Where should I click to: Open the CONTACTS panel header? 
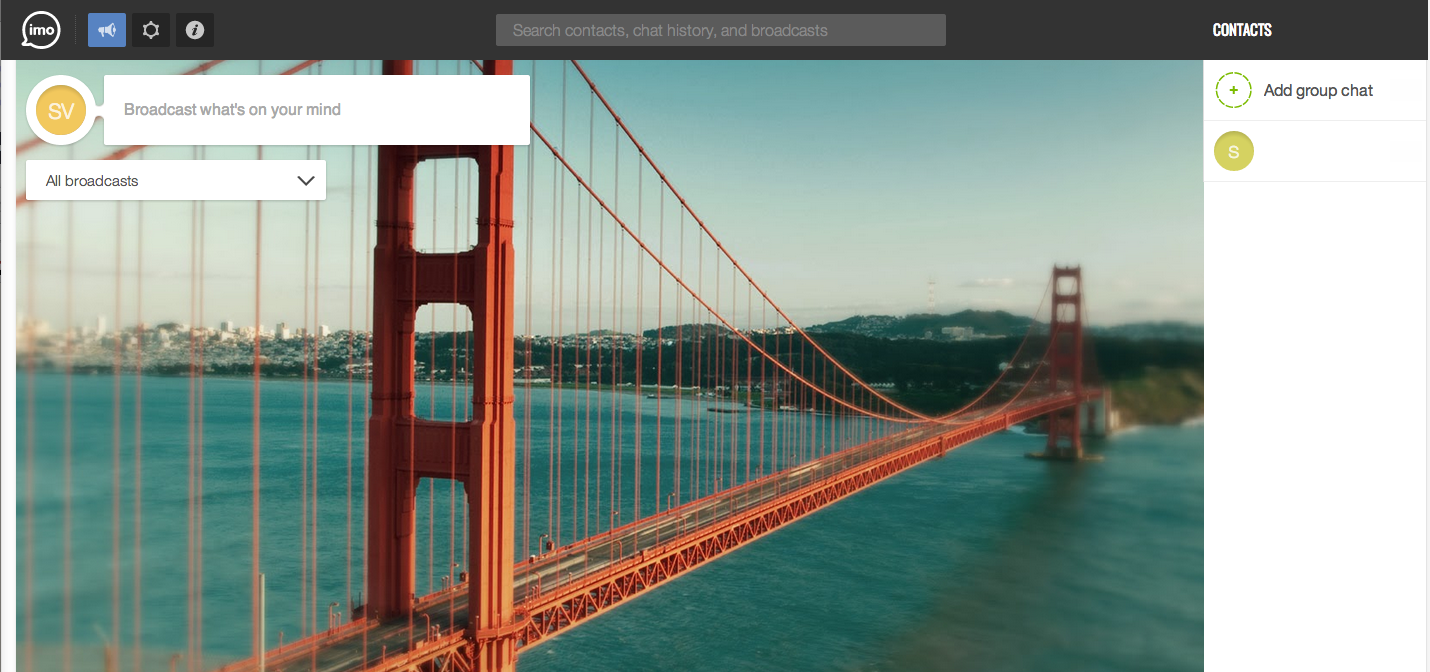pos(1242,30)
